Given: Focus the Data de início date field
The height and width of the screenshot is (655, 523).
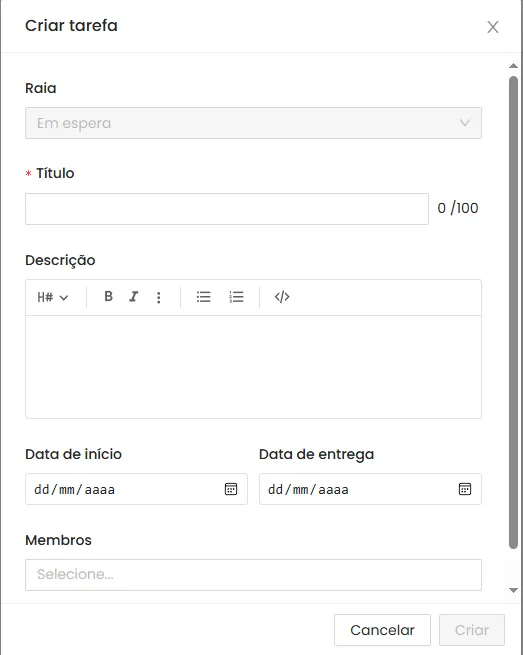Looking at the screenshot, I should click(136, 489).
